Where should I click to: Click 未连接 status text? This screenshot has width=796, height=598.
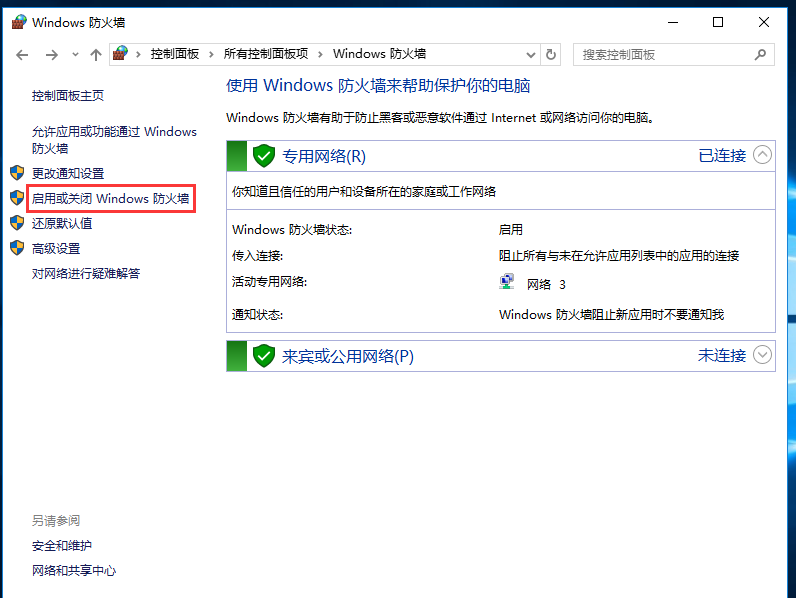click(722, 355)
